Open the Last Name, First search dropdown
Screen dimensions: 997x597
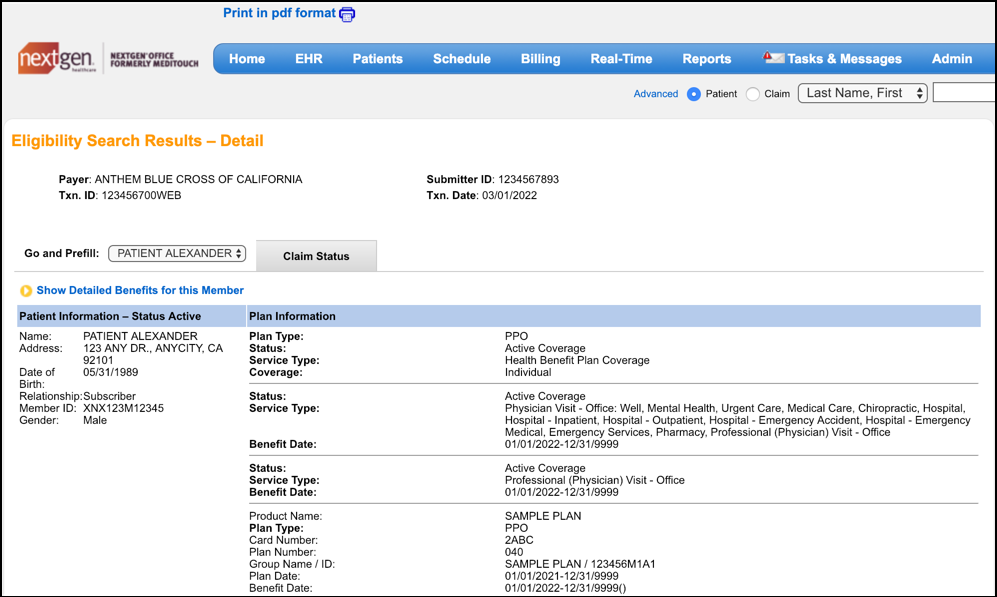pos(862,92)
